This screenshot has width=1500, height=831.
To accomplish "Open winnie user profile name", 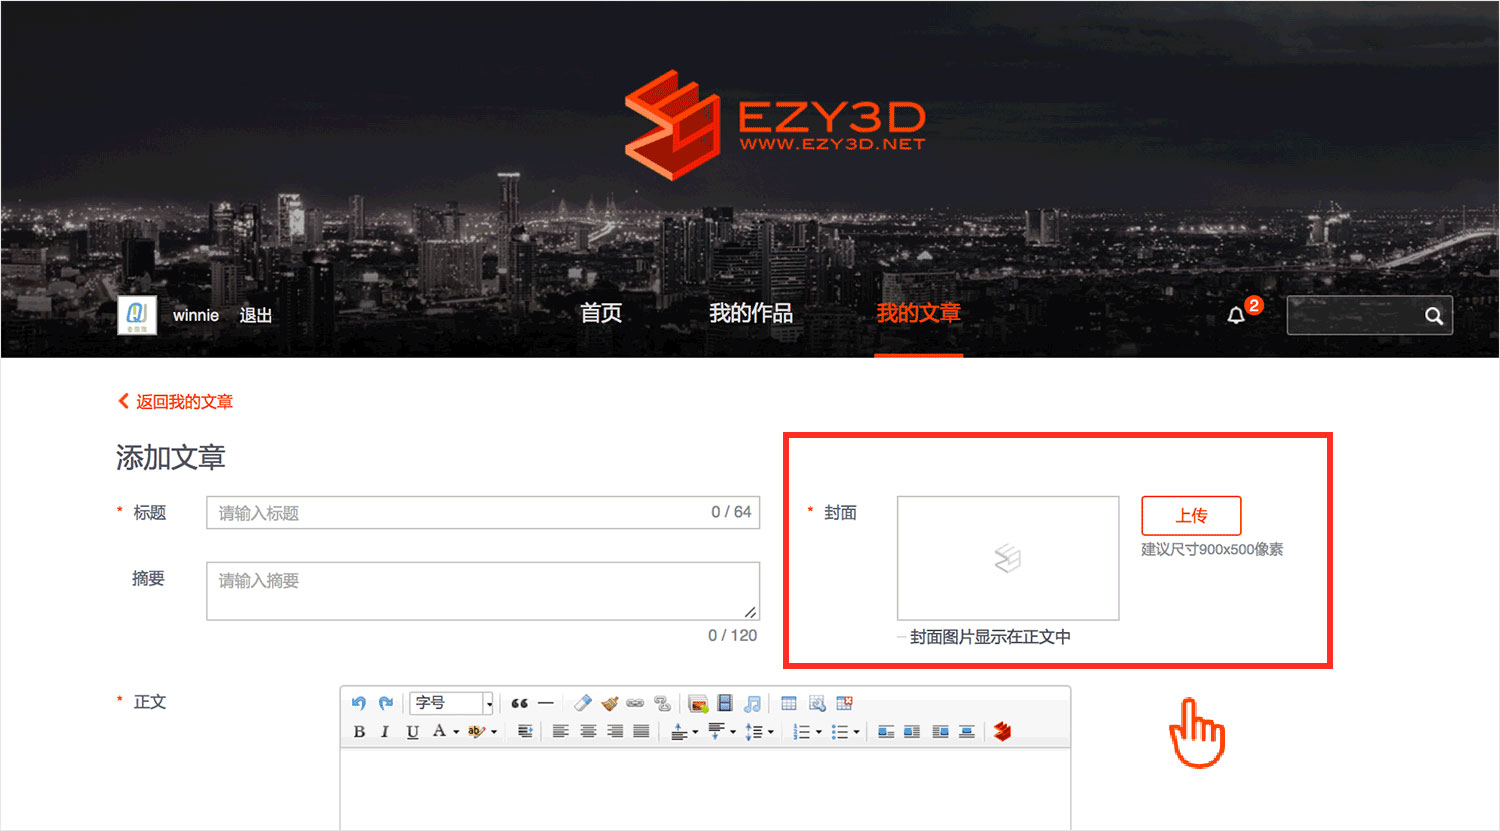I will 196,315.
